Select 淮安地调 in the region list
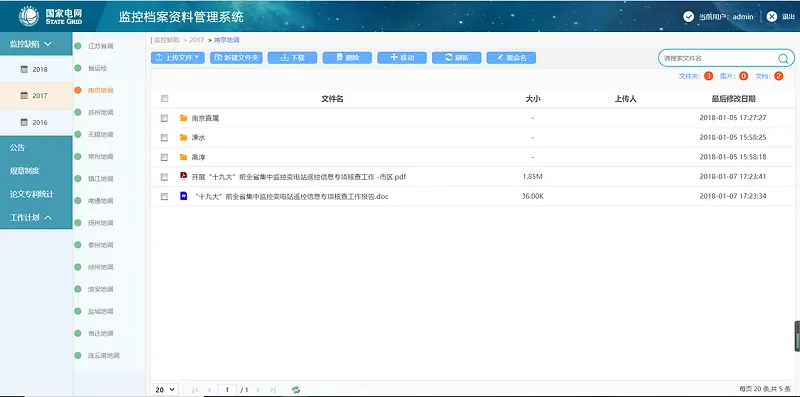 click(101, 289)
